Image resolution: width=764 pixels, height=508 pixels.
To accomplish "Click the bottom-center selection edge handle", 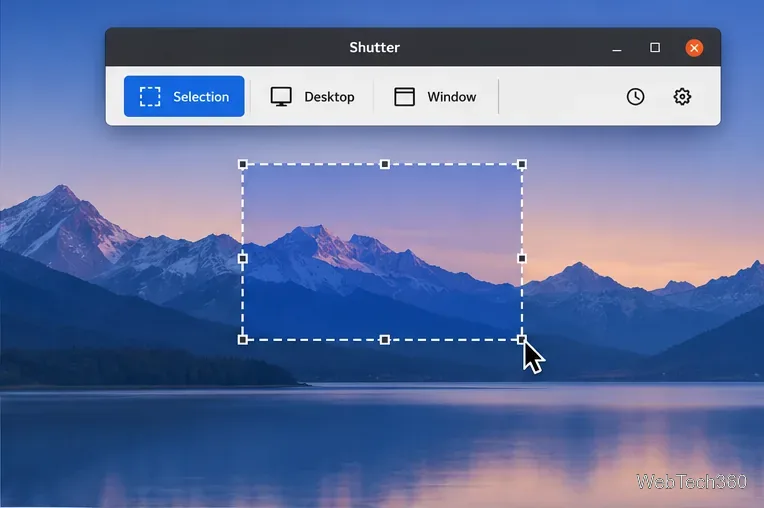I will coord(384,339).
